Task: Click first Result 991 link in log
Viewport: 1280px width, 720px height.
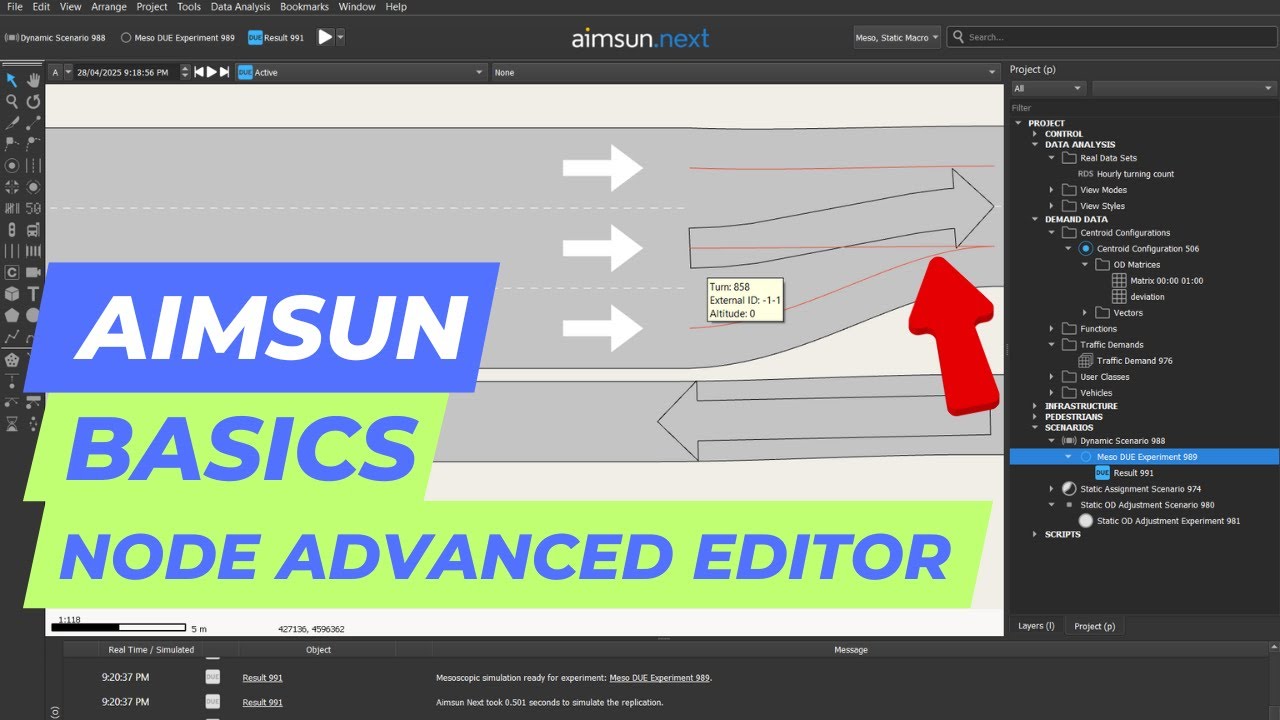Action: coord(262,678)
